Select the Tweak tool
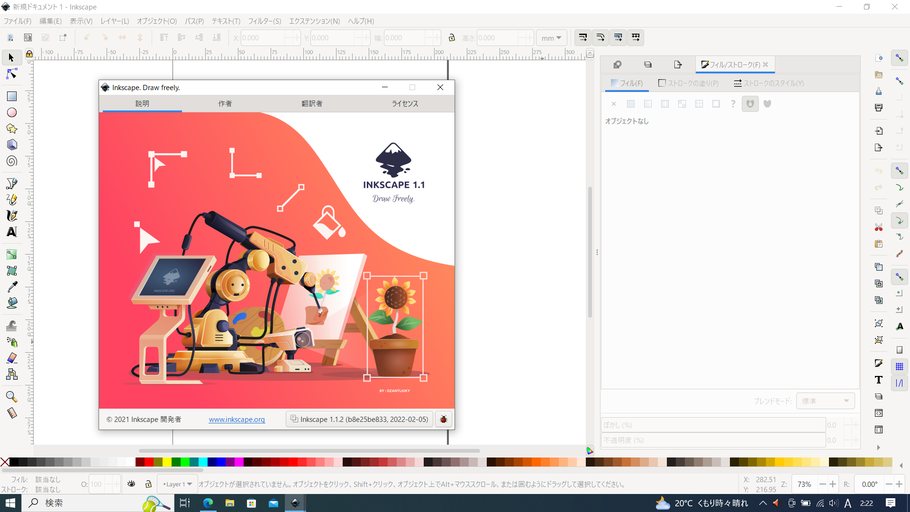910x512 pixels. tap(11, 326)
